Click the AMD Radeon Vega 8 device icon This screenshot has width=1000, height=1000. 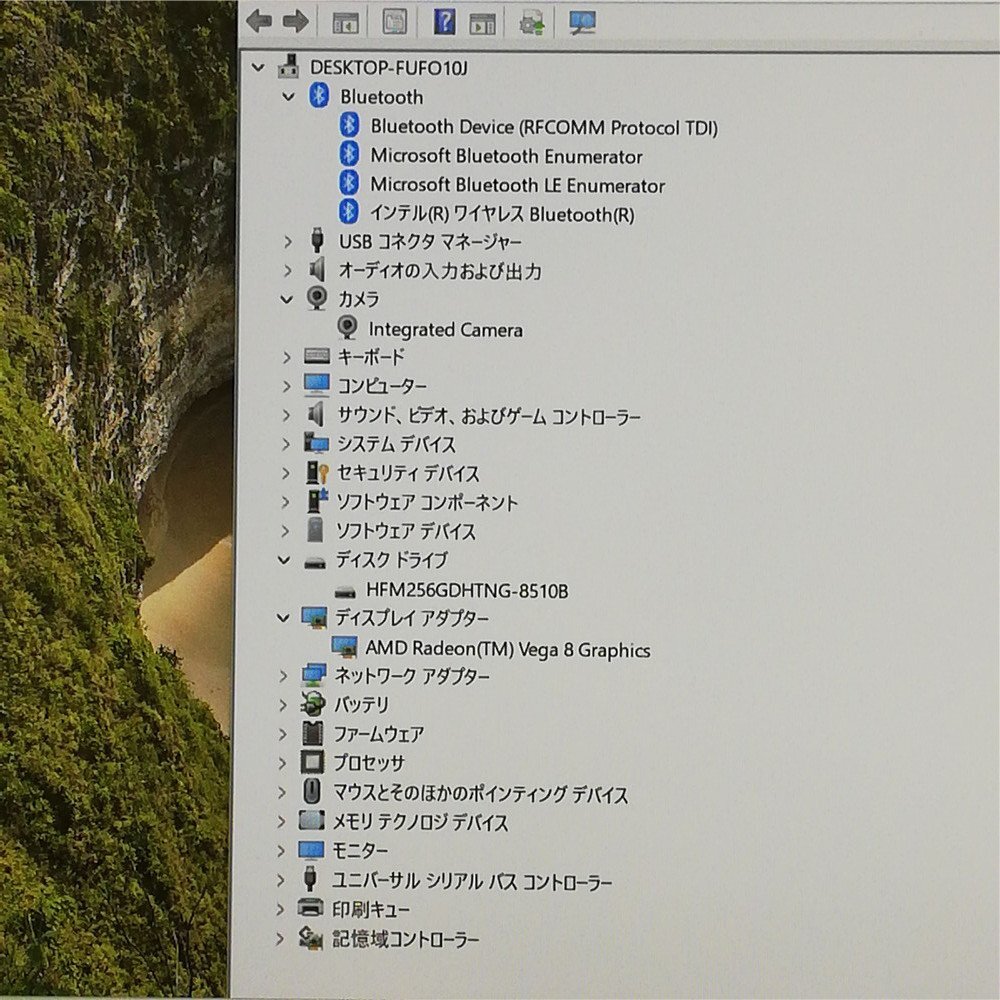344,648
